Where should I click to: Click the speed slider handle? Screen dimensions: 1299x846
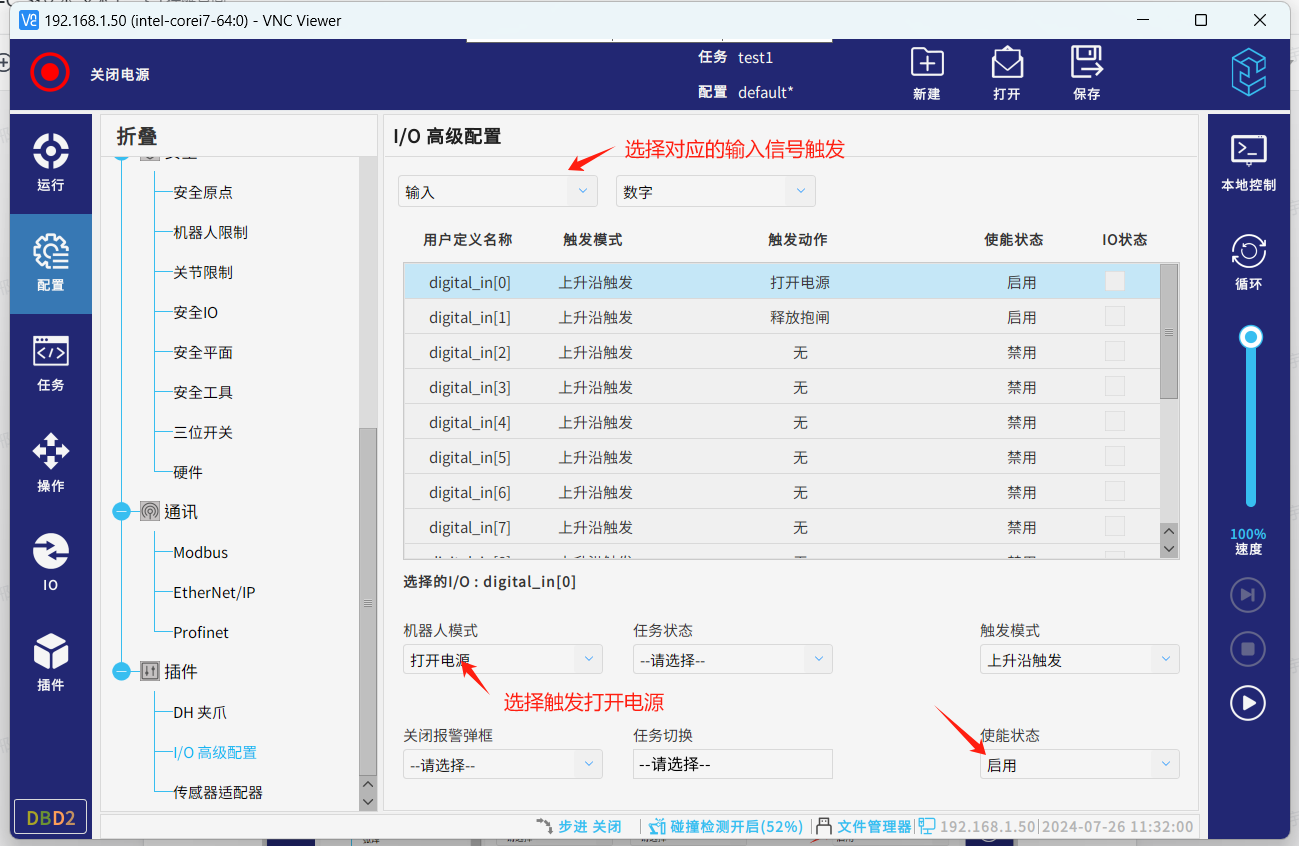tap(1250, 338)
